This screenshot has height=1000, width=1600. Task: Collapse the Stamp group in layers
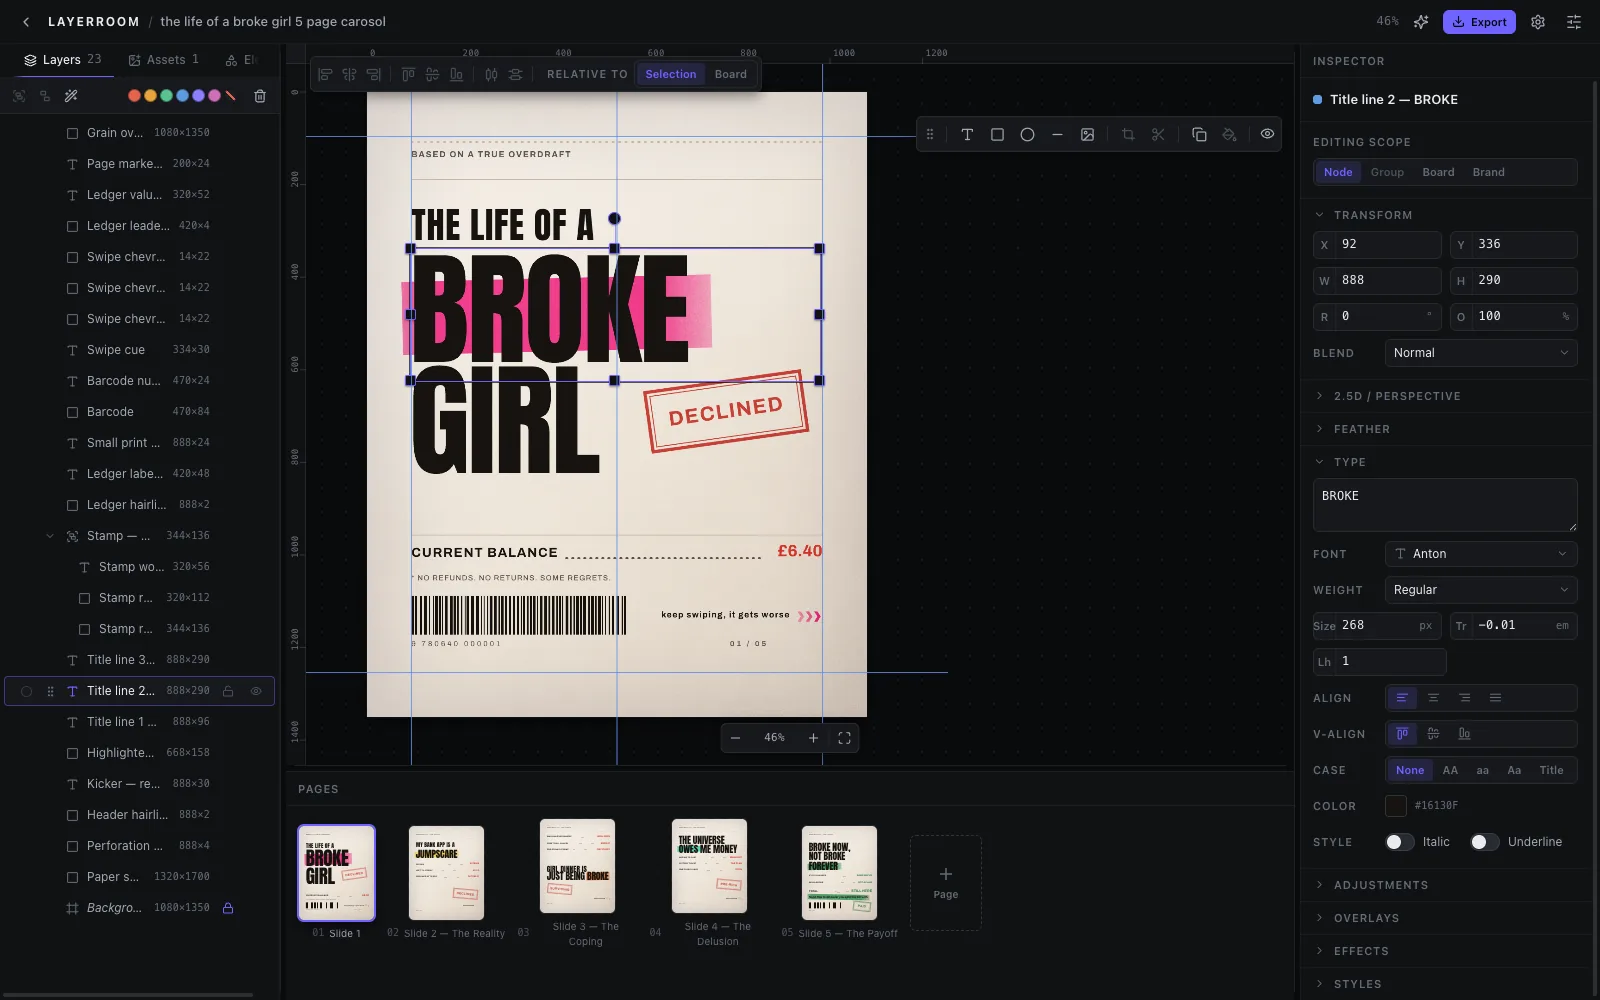tap(50, 536)
